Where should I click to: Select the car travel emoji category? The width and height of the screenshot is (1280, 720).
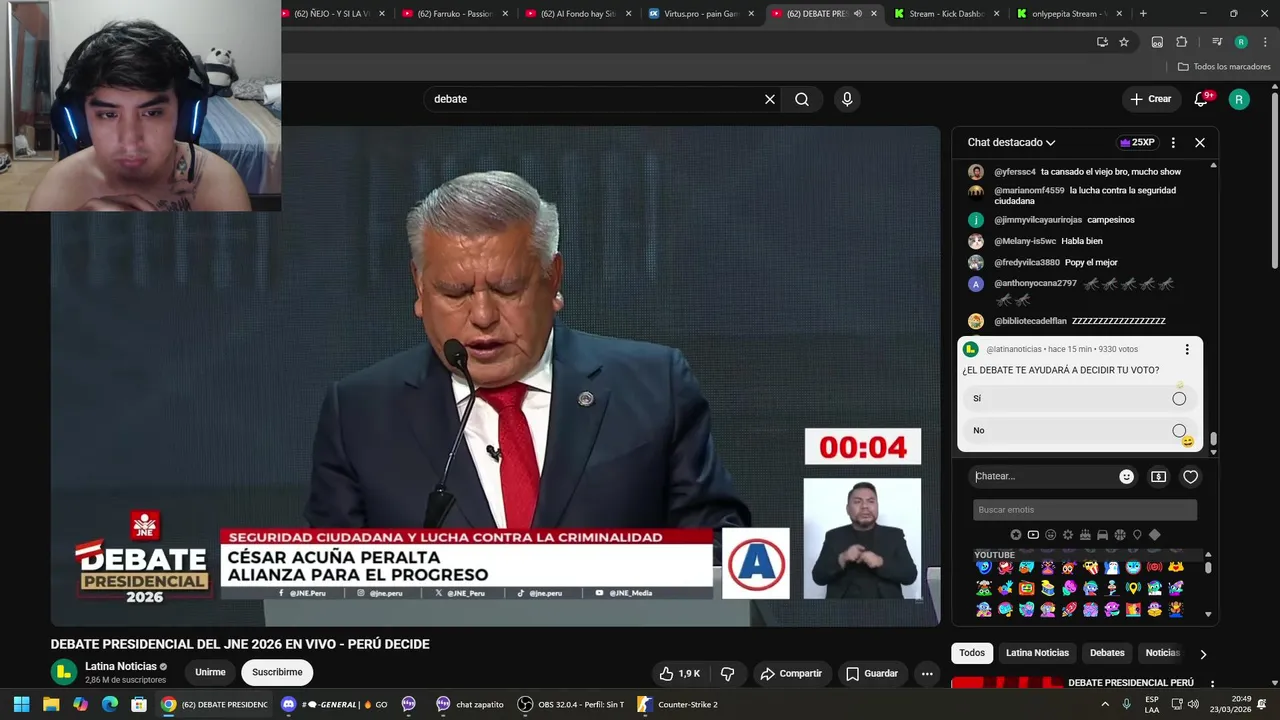tap(1102, 535)
